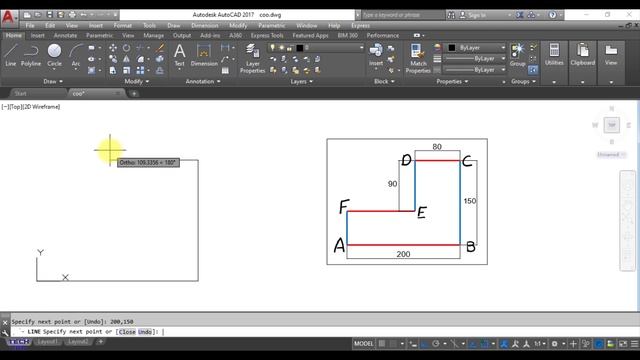Expand the Draw panel
Screen dimensions: 640x360
(x=53, y=81)
